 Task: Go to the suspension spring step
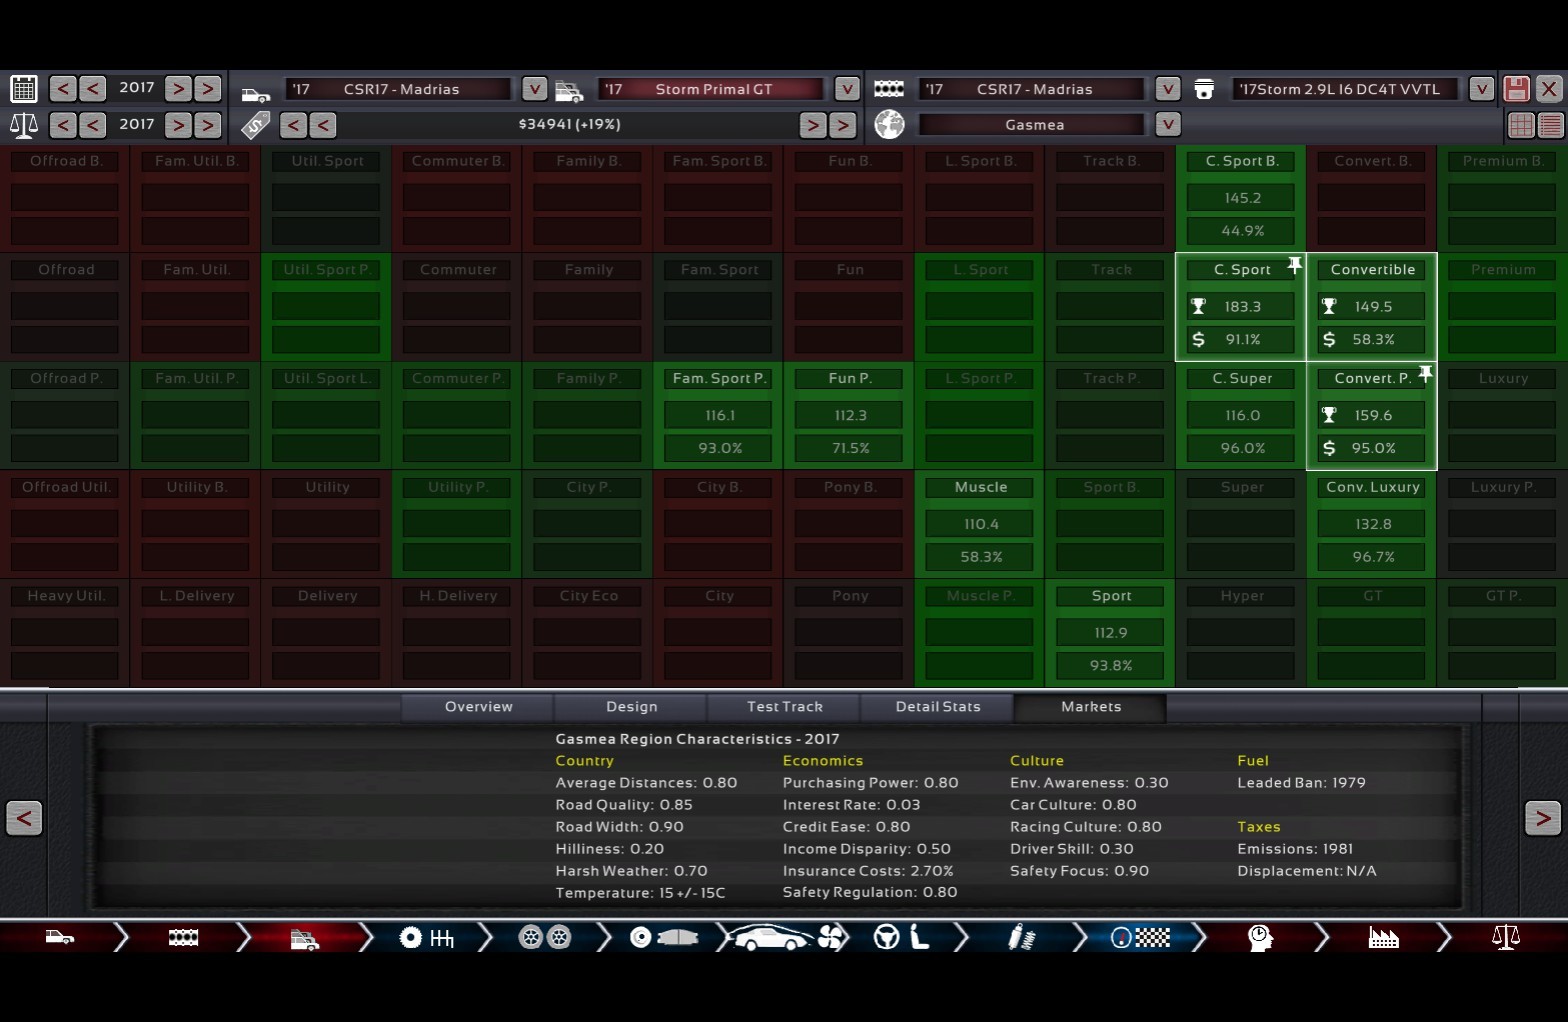pos(1021,937)
